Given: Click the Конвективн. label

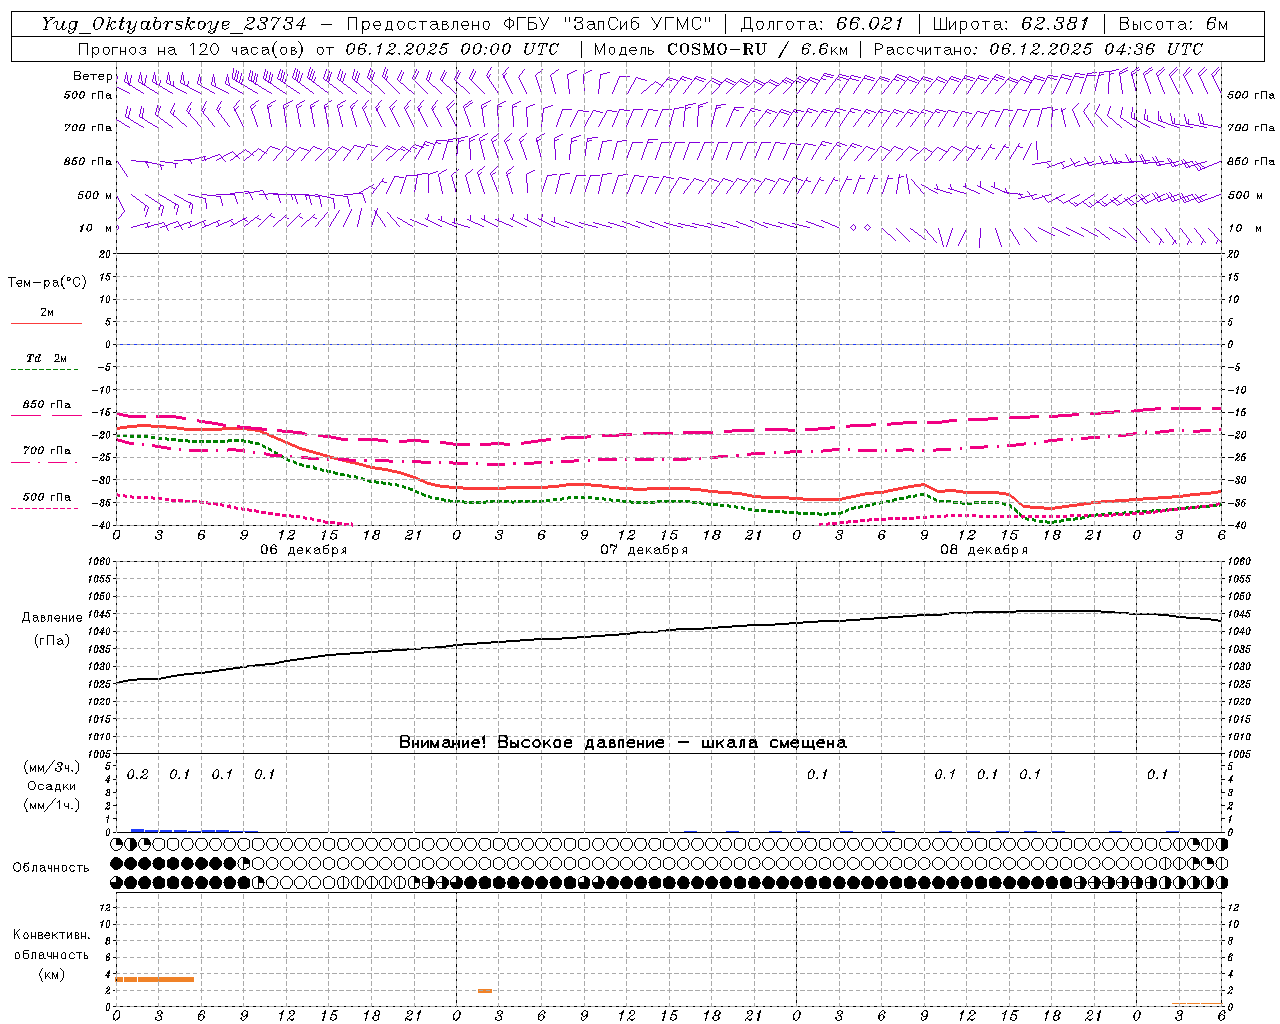Looking at the screenshot, I should [x=51, y=935].
